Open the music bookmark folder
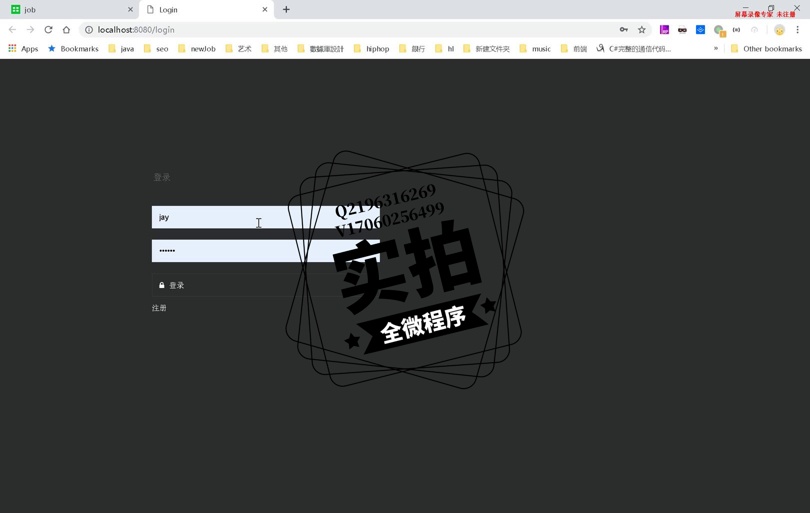The height and width of the screenshot is (513, 810). [535, 49]
